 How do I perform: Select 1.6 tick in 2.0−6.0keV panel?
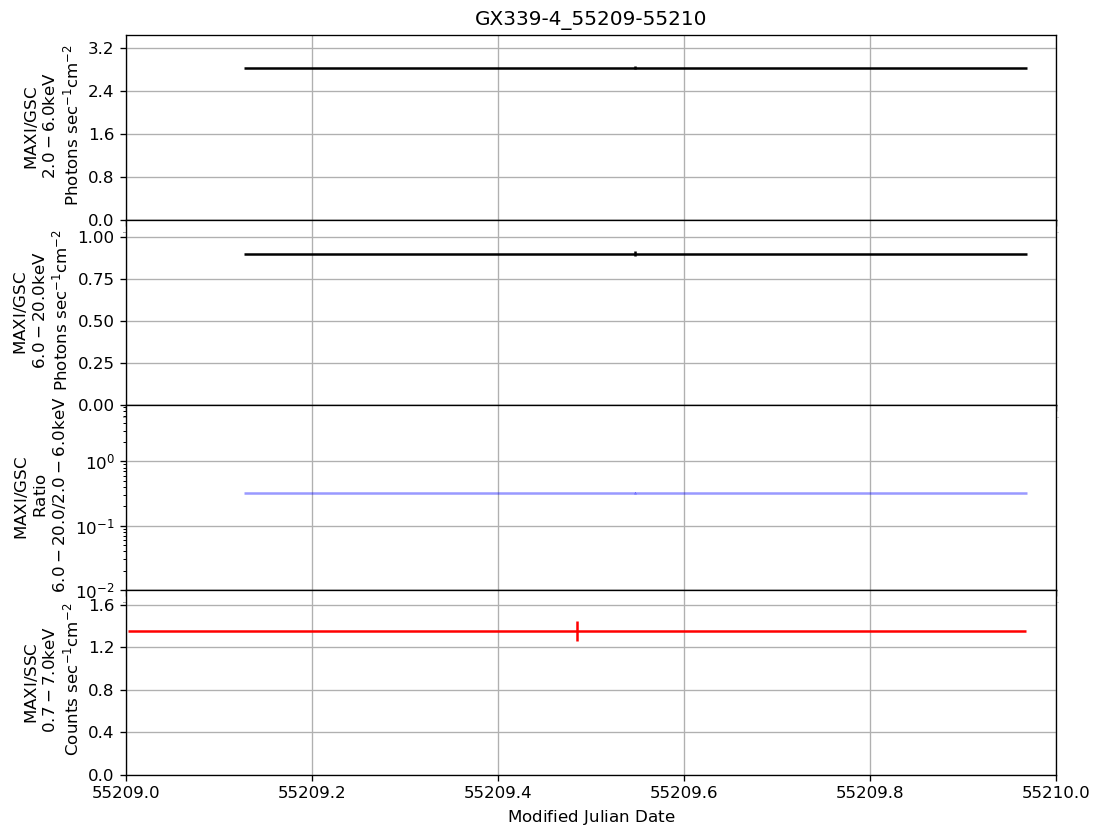(x=101, y=134)
